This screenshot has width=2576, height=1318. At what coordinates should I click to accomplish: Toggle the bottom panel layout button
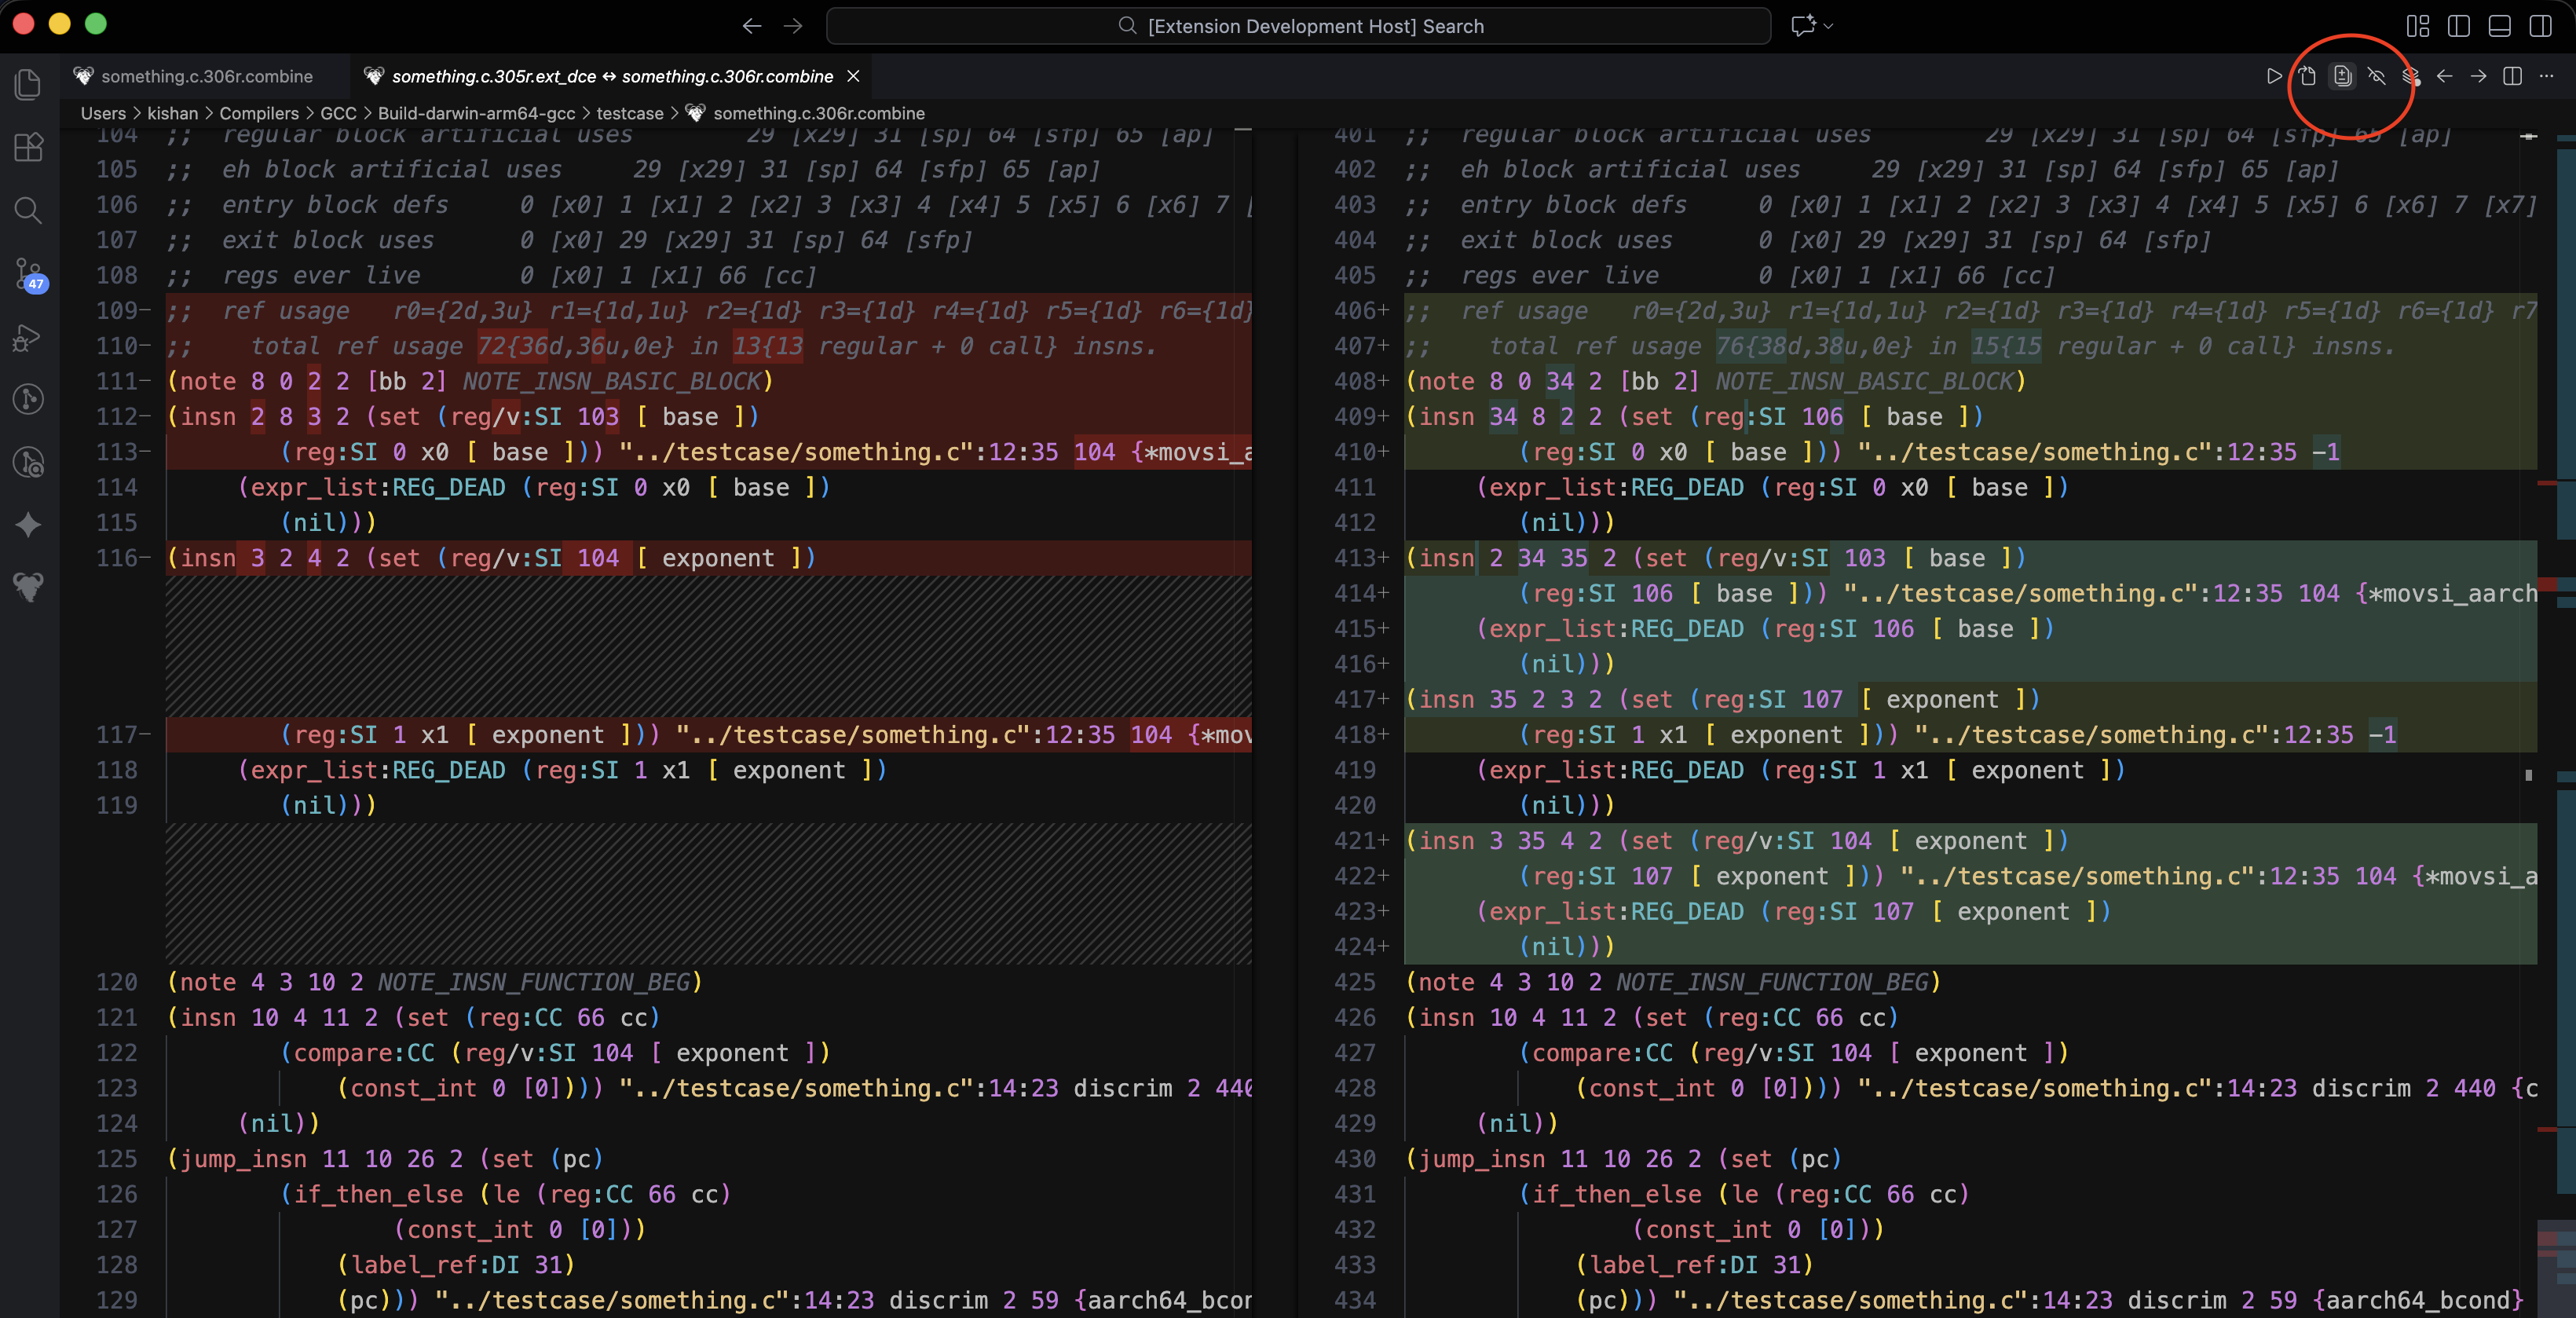coord(2499,26)
